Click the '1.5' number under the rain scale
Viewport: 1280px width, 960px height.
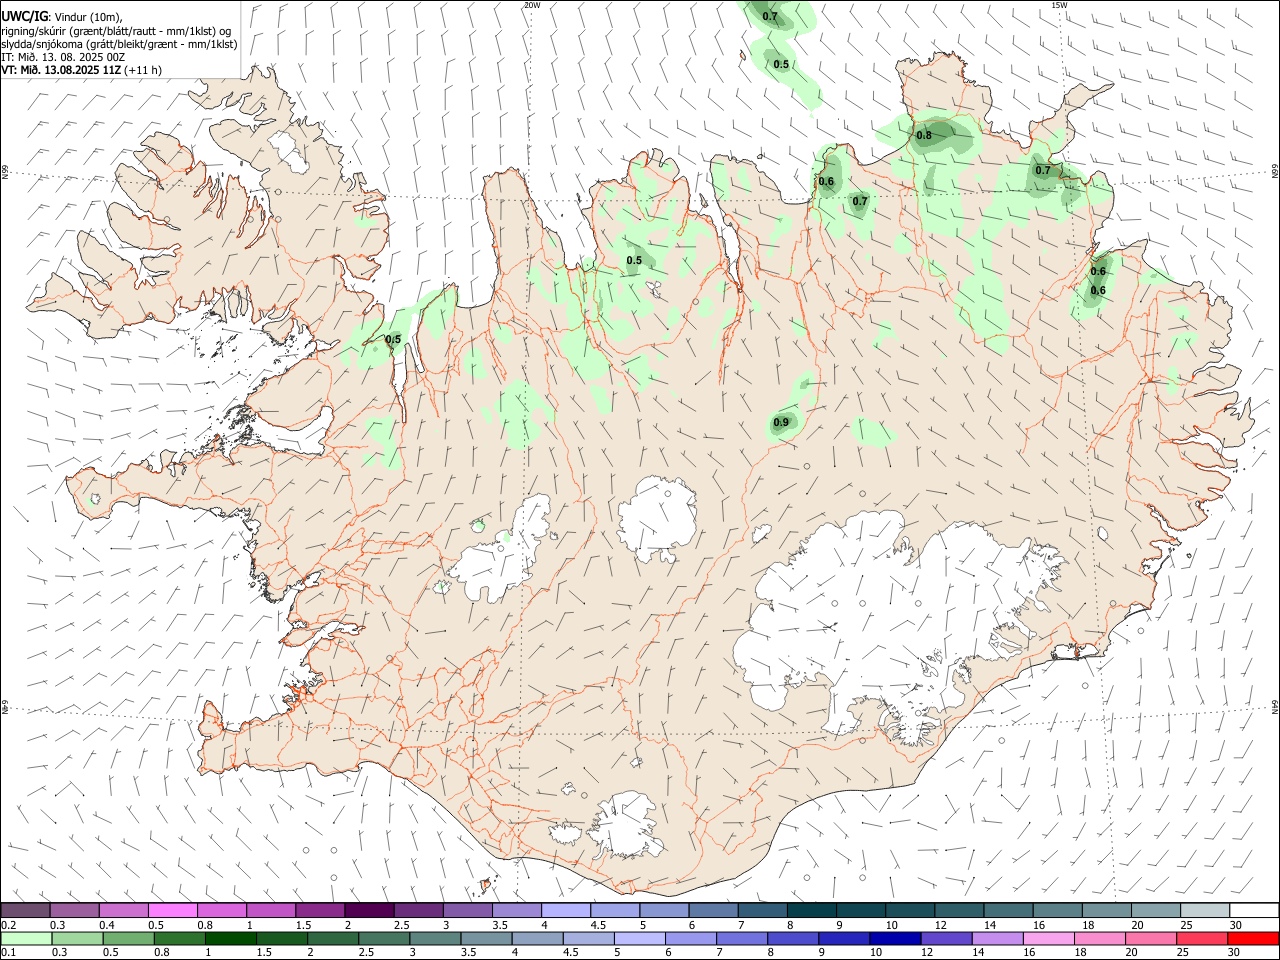click(264, 953)
